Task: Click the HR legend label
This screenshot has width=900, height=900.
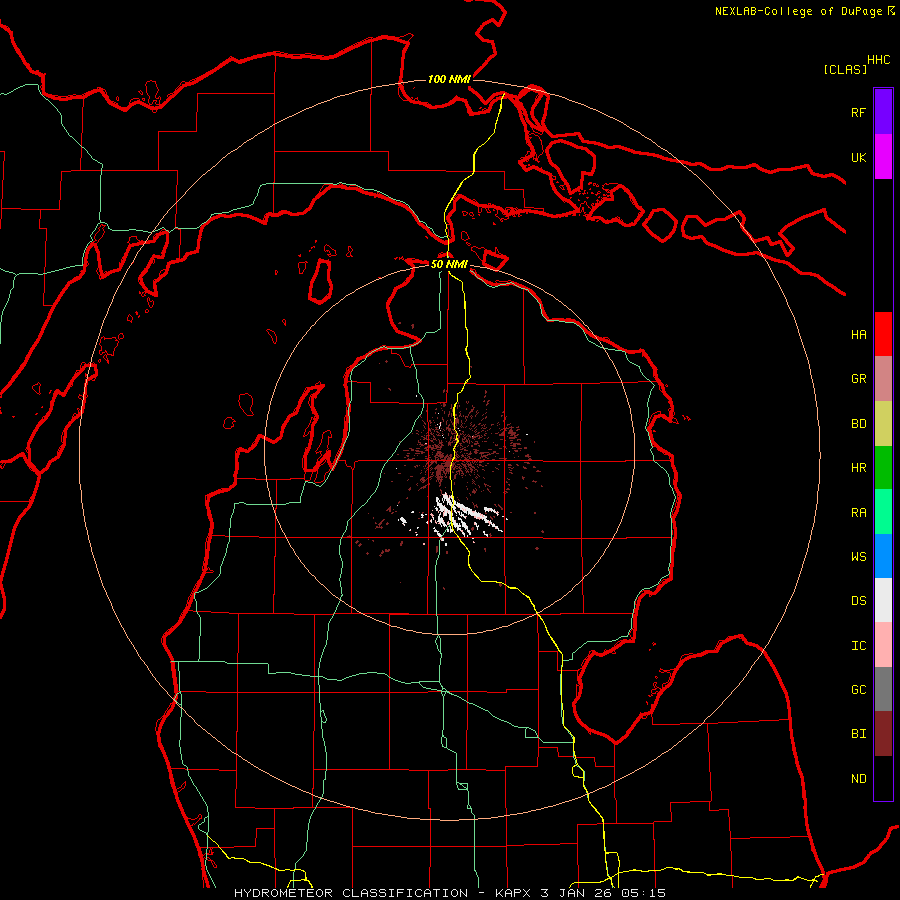Action: click(x=858, y=468)
